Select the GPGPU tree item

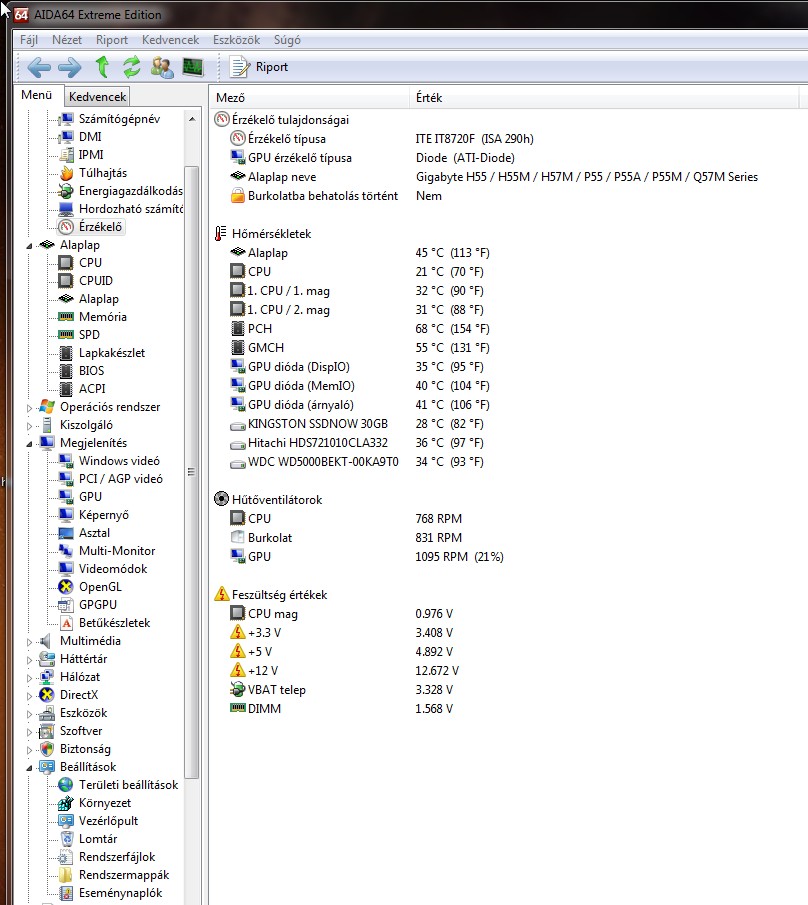coord(98,604)
